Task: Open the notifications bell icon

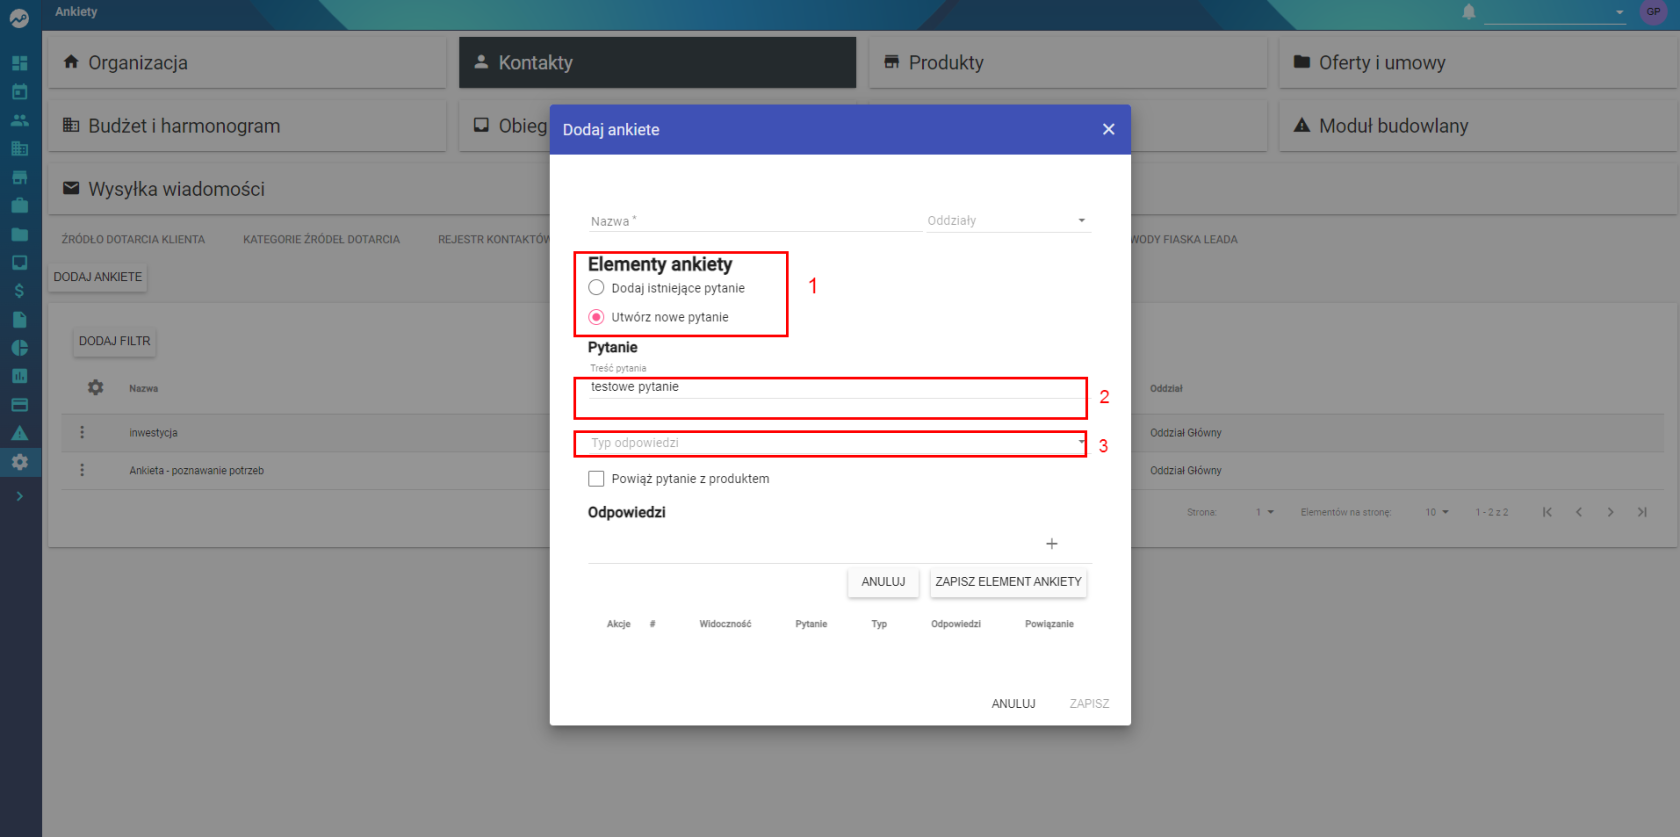Action: coord(1468,12)
